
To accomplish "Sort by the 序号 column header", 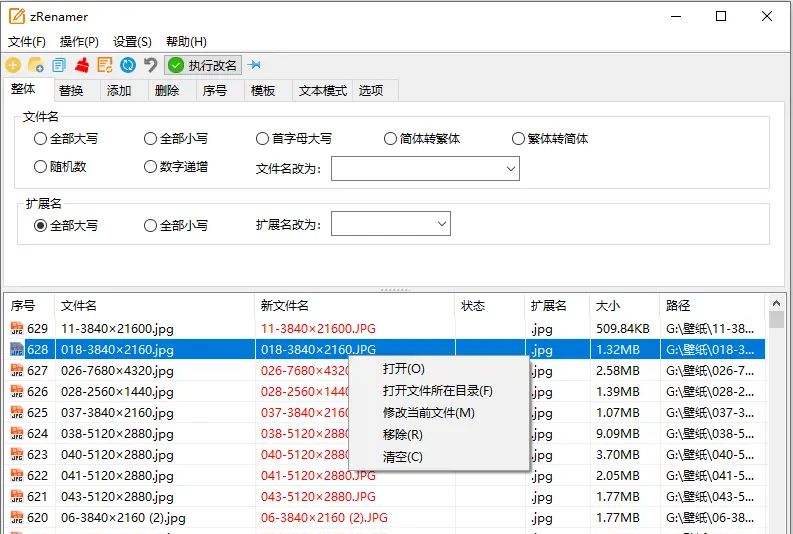I will [x=29, y=305].
